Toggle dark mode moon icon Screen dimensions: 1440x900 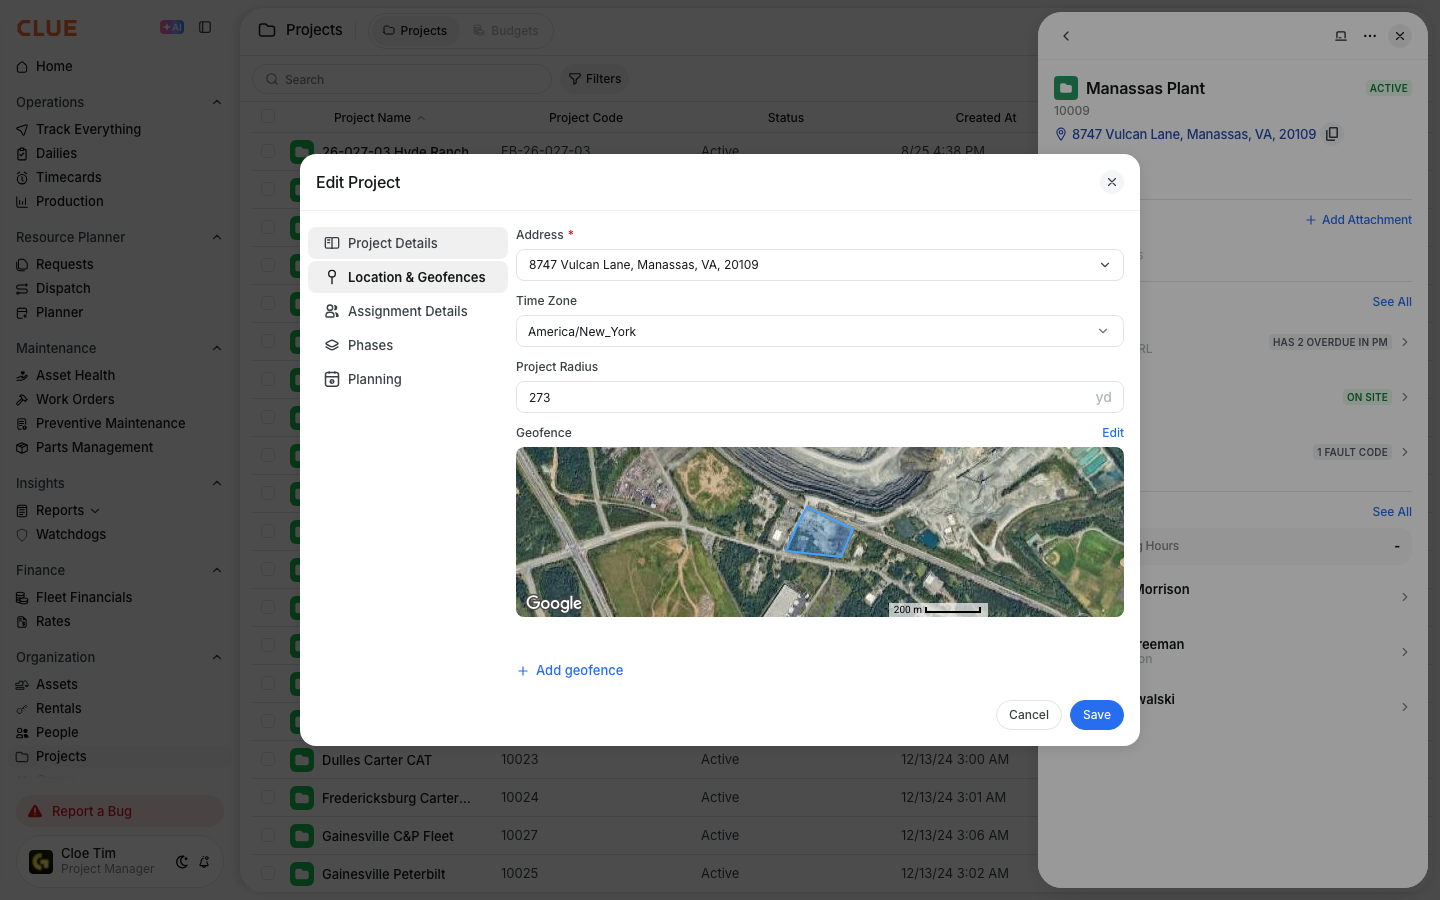click(182, 862)
